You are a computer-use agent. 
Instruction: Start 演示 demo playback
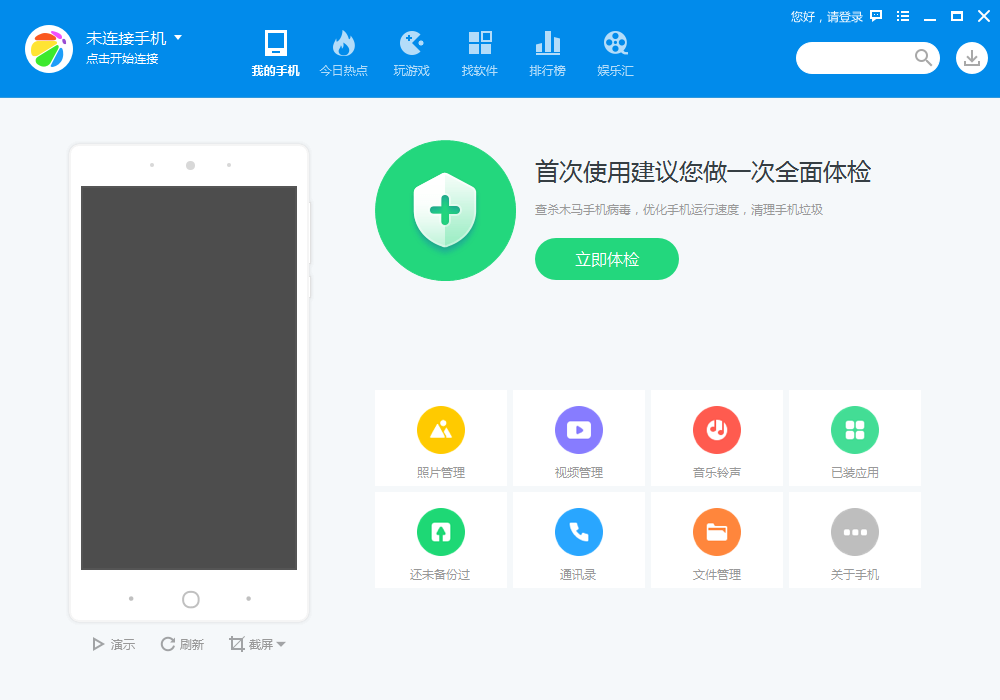[114, 645]
